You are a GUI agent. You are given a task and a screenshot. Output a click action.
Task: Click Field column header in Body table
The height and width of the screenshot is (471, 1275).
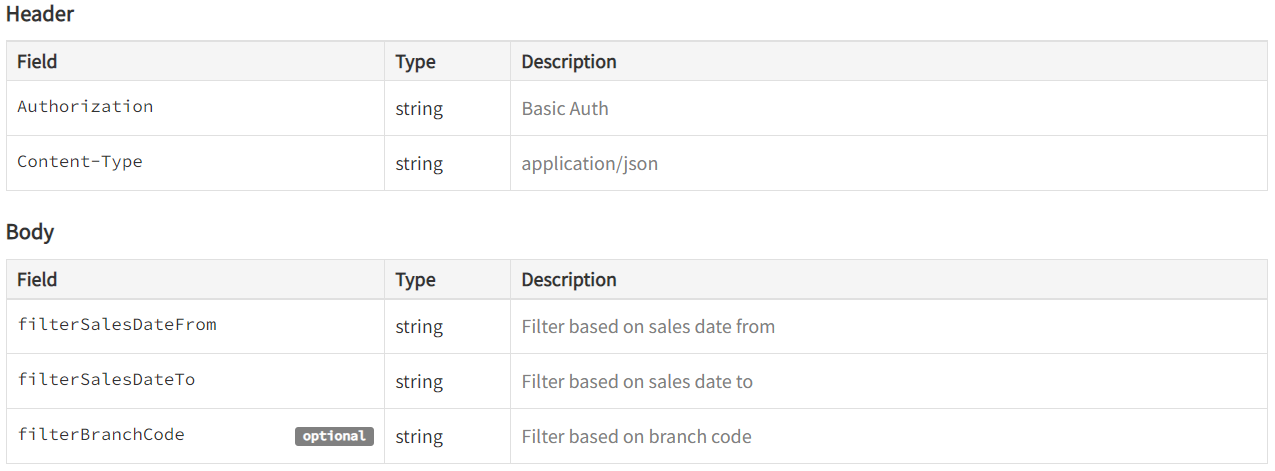tap(37, 279)
